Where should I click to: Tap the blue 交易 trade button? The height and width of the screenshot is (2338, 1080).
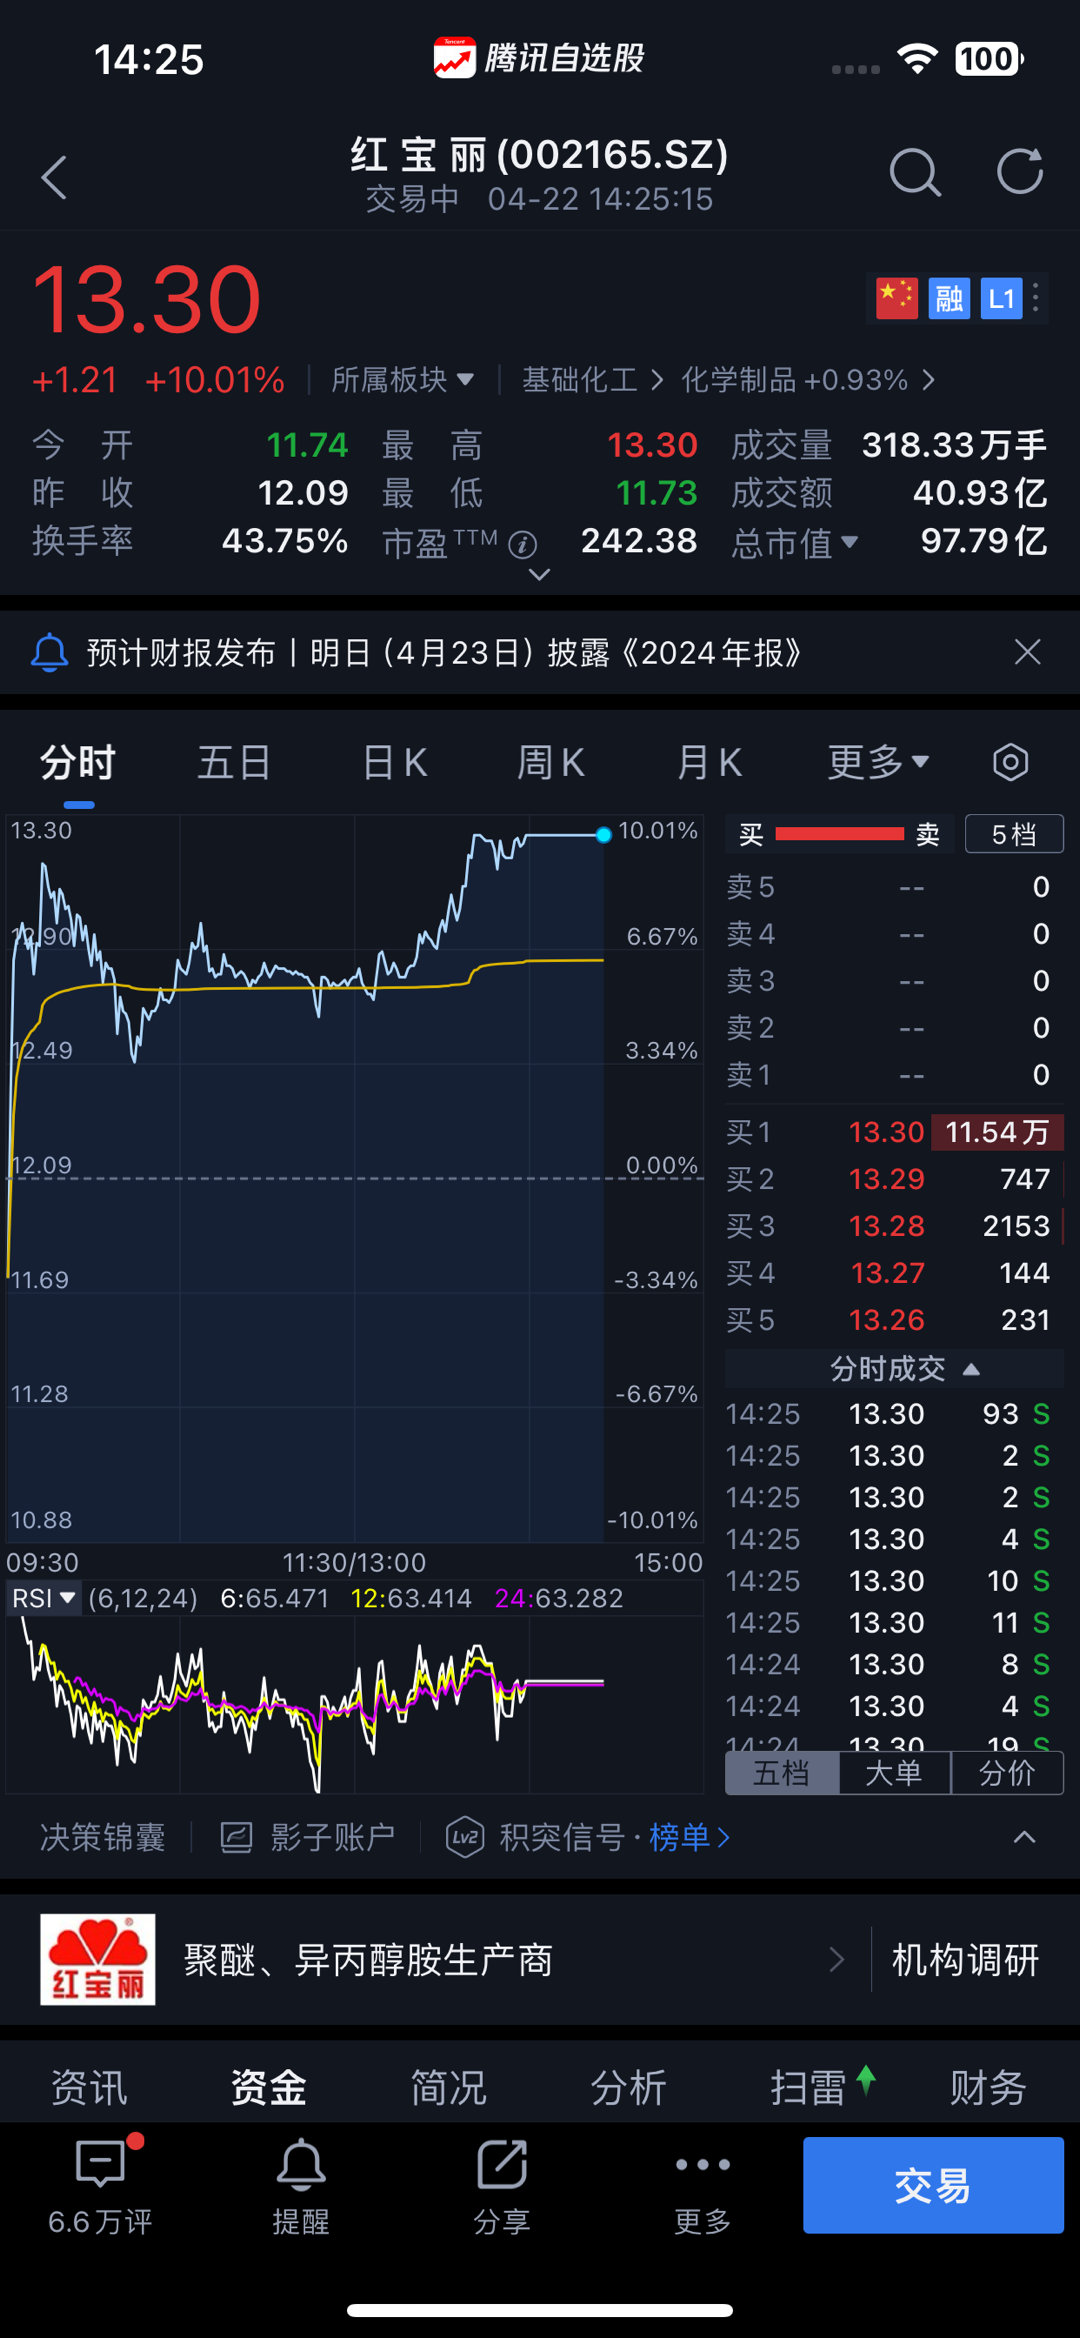pyautogui.click(x=933, y=2185)
